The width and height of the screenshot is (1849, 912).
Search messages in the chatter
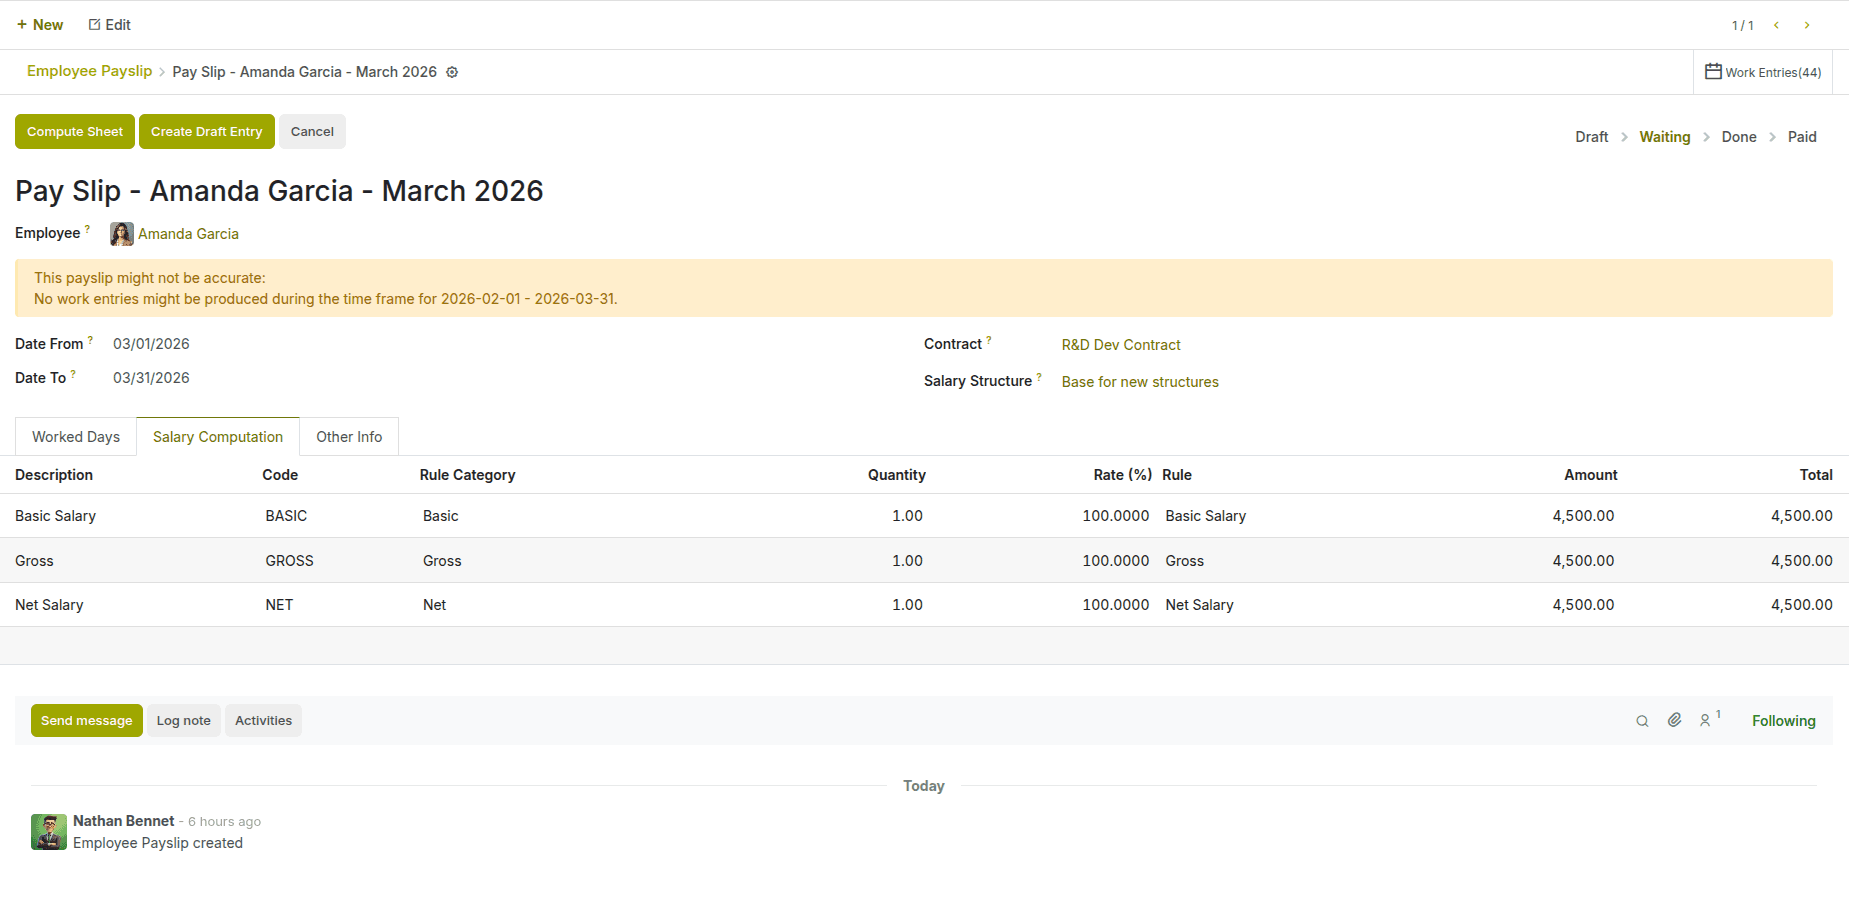(x=1642, y=720)
